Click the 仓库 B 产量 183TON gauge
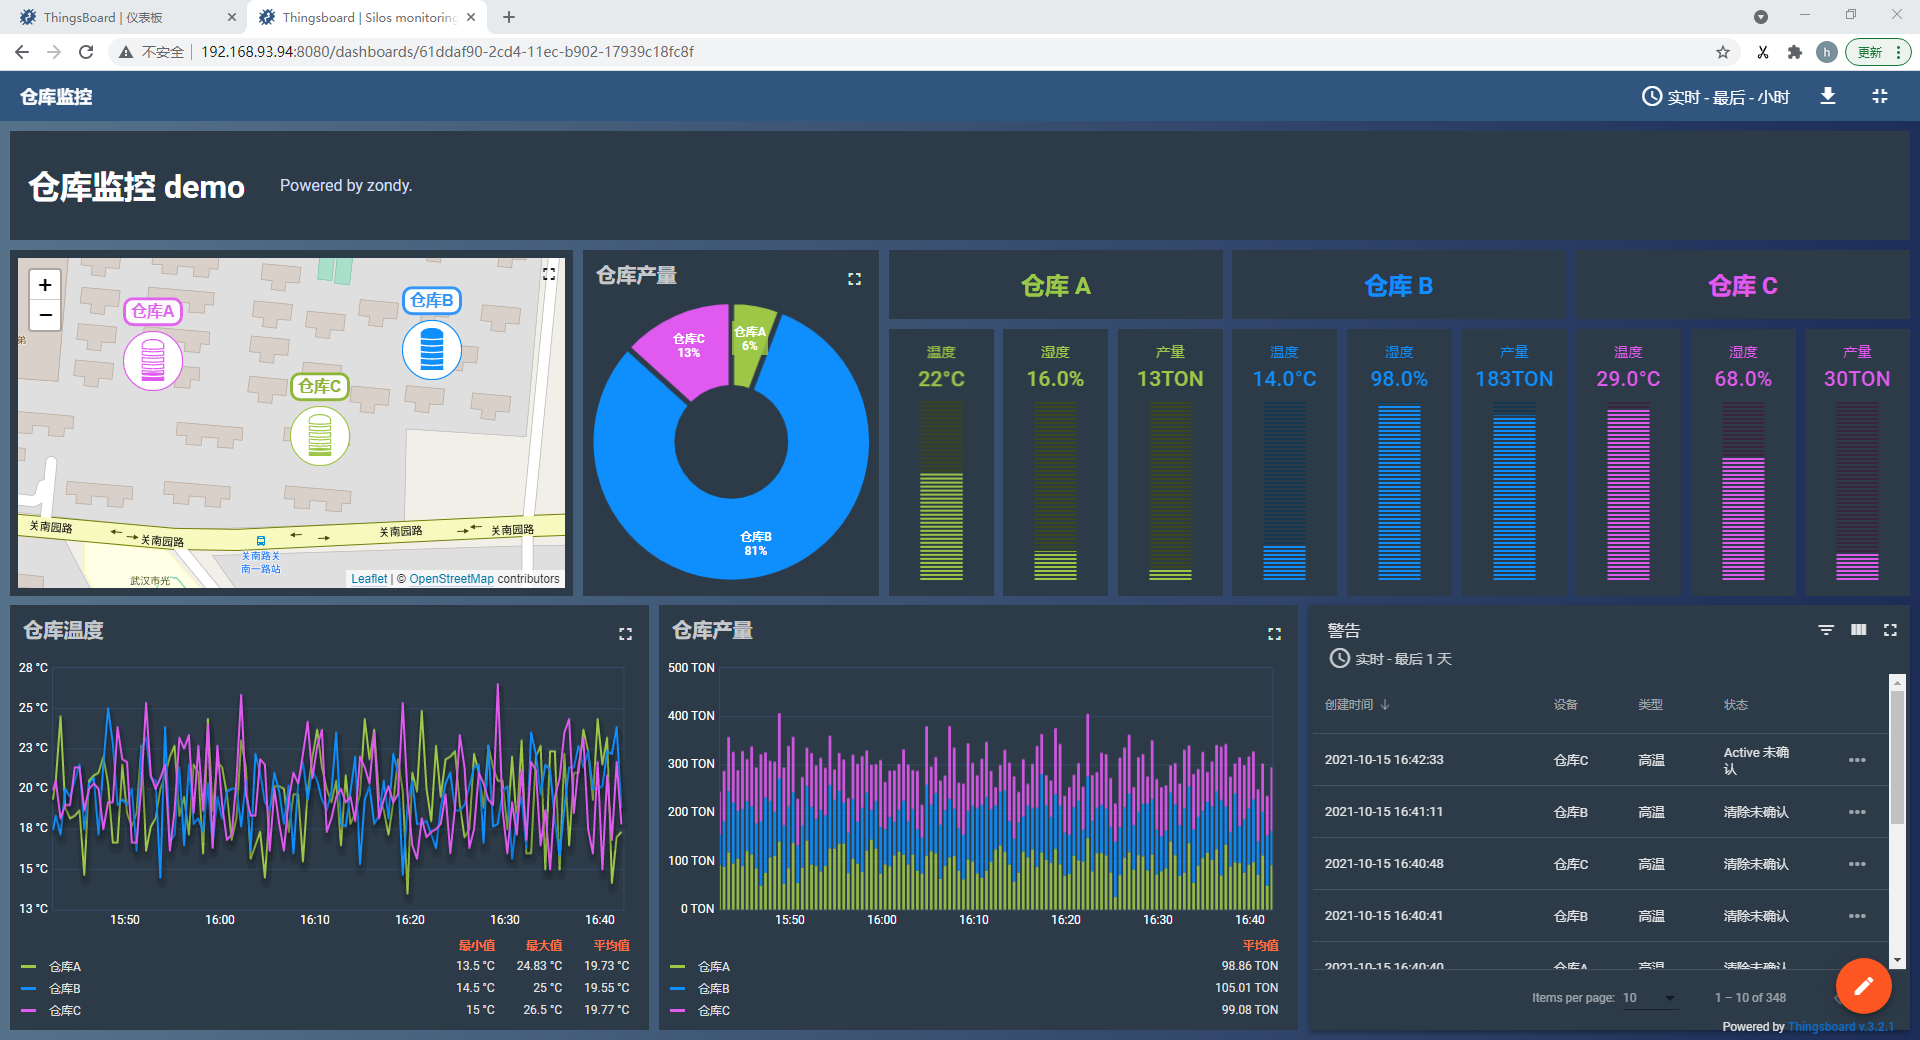The width and height of the screenshot is (1920, 1040). click(x=1514, y=463)
